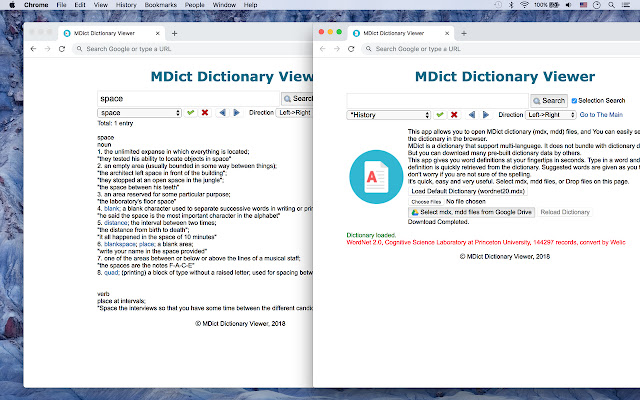The width and height of the screenshot is (640, 400).
Task: Open new tab in right Chrome window
Action: point(464,33)
